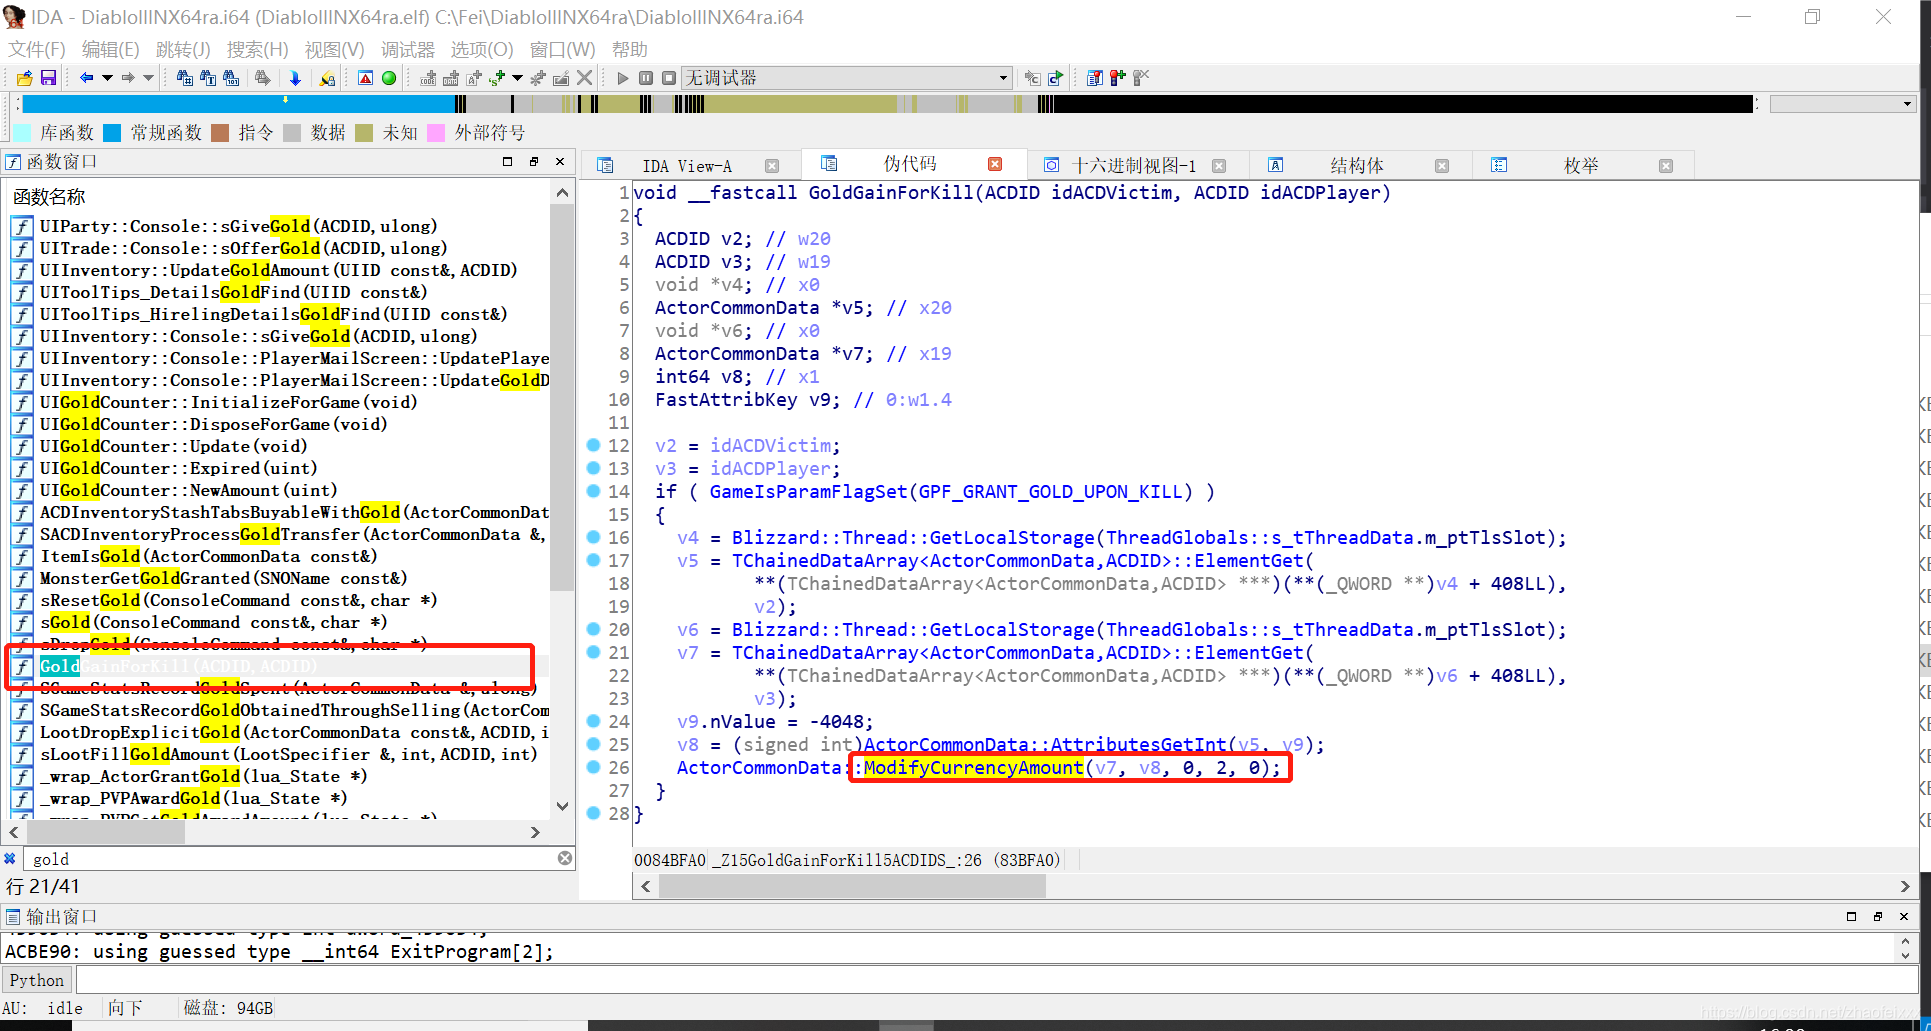Open the 编辑(E) menu
The image size is (1931, 1031).
[x=110, y=49]
